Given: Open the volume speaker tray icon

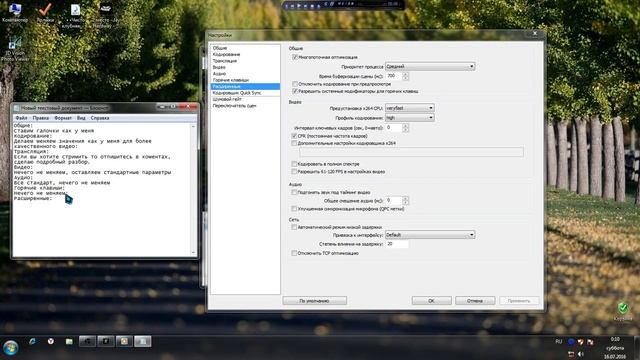Looking at the screenshot, I should (580, 354).
